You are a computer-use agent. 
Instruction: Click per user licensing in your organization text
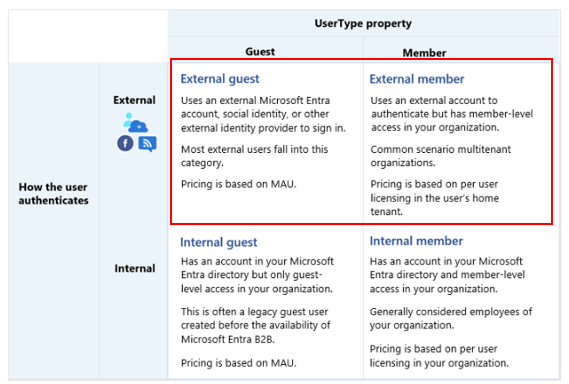tap(439, 356)
